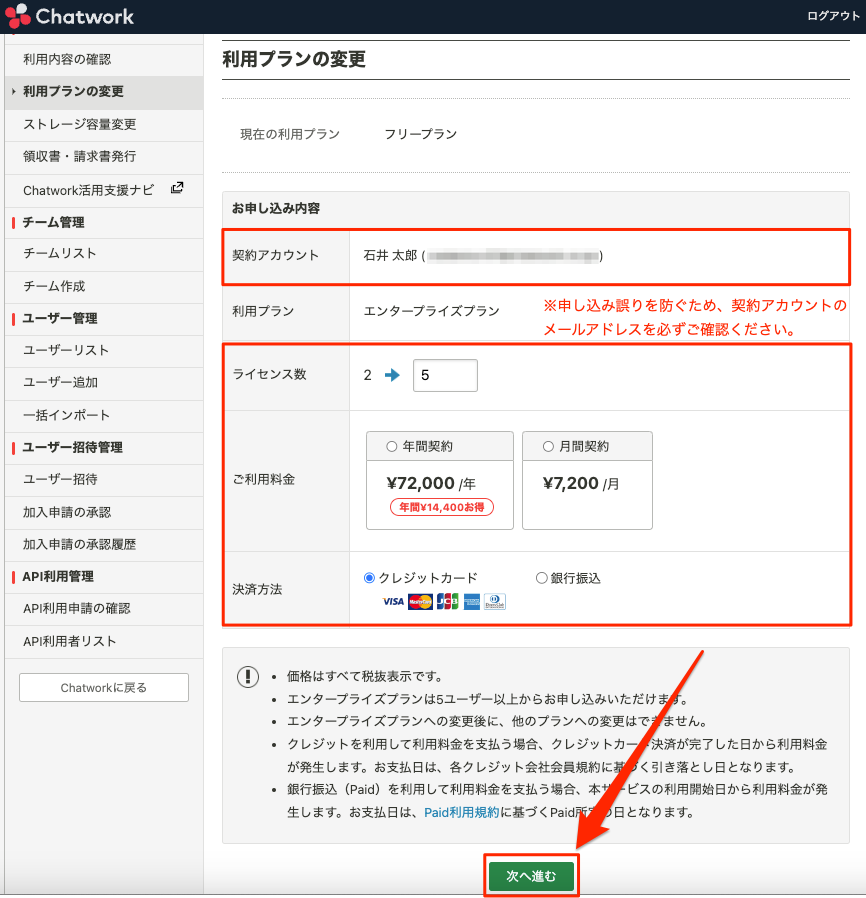Click the MasterCard logo

coord(420,601)
